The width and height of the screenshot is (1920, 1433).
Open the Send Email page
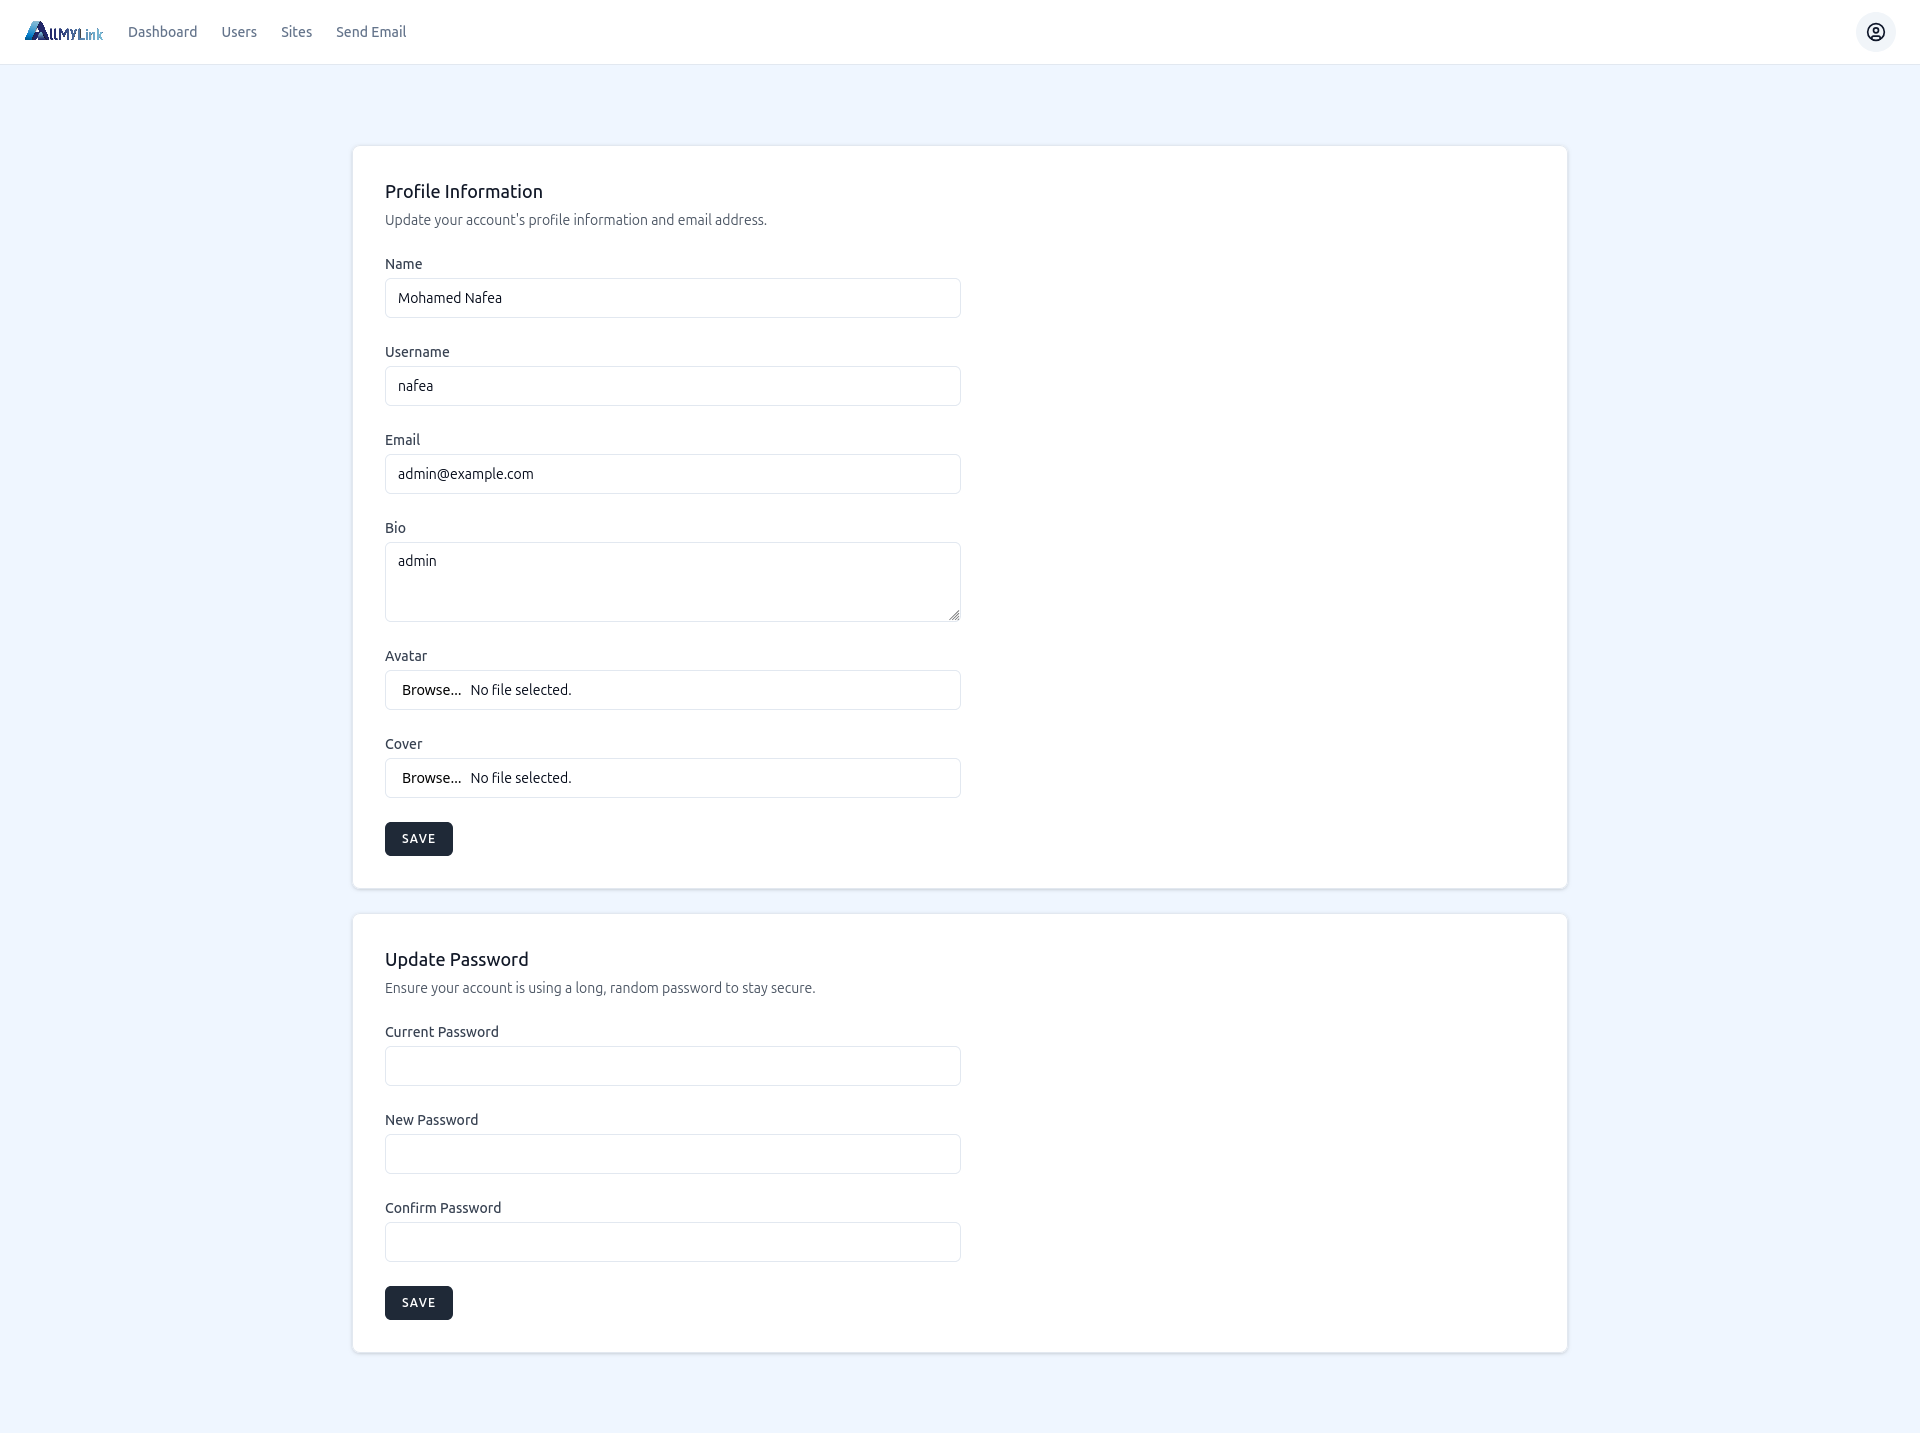[371, 32]
